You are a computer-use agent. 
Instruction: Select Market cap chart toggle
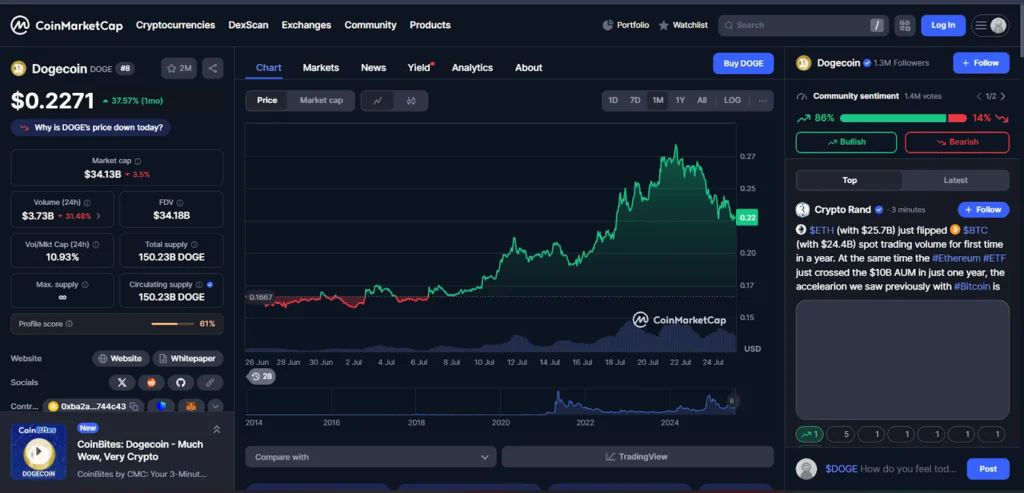pyautogui.click(x=321, y=101)
